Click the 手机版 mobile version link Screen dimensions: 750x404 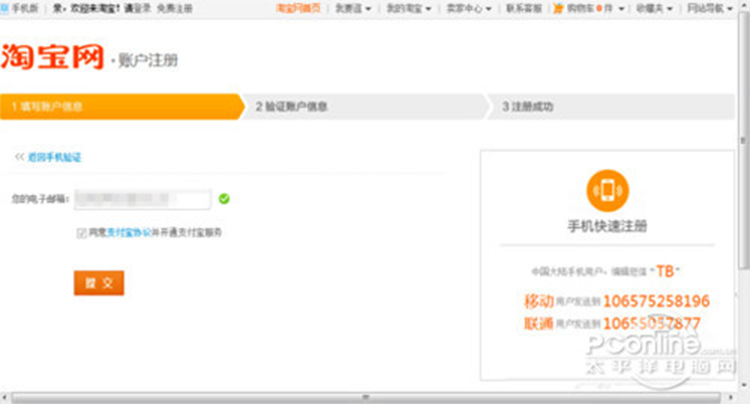(24, 9)
